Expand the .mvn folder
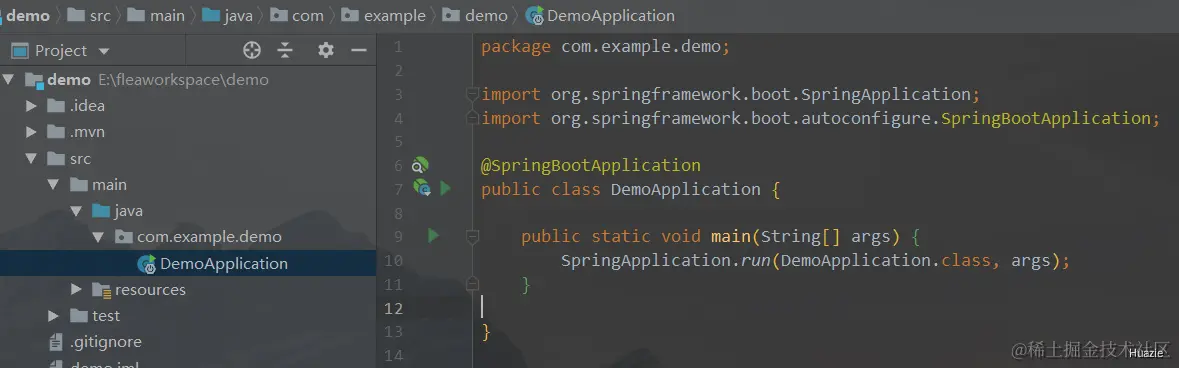This screenshot has height=368, width=1179. 31,132
